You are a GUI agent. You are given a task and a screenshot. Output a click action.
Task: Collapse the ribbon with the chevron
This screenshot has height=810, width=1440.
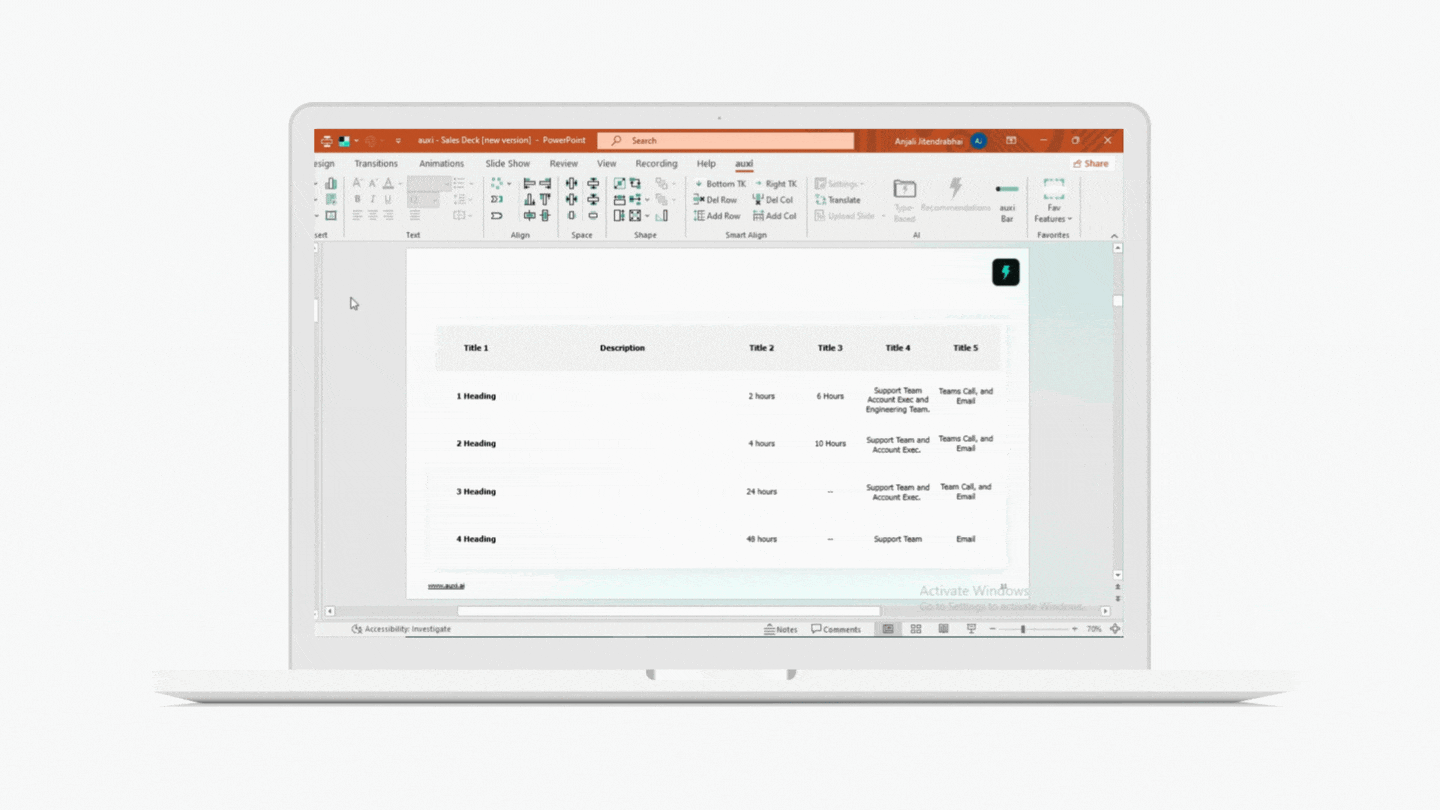click(x=1115, y=236)
